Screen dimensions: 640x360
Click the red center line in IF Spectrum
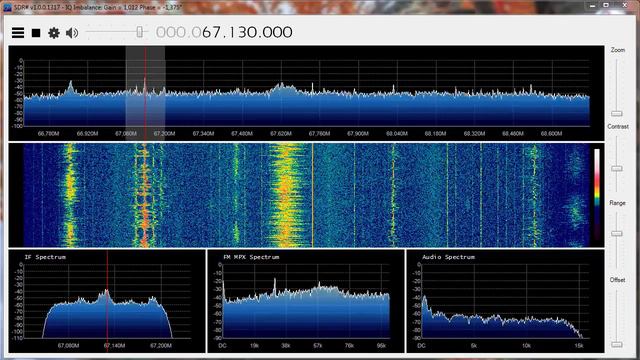[107, 300]
